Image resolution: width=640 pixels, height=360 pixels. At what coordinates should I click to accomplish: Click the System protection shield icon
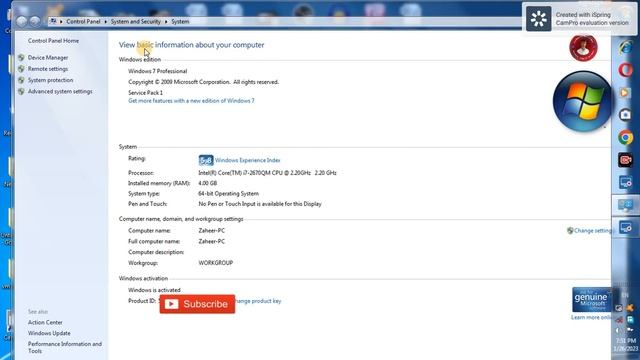[x=21, y=80]
